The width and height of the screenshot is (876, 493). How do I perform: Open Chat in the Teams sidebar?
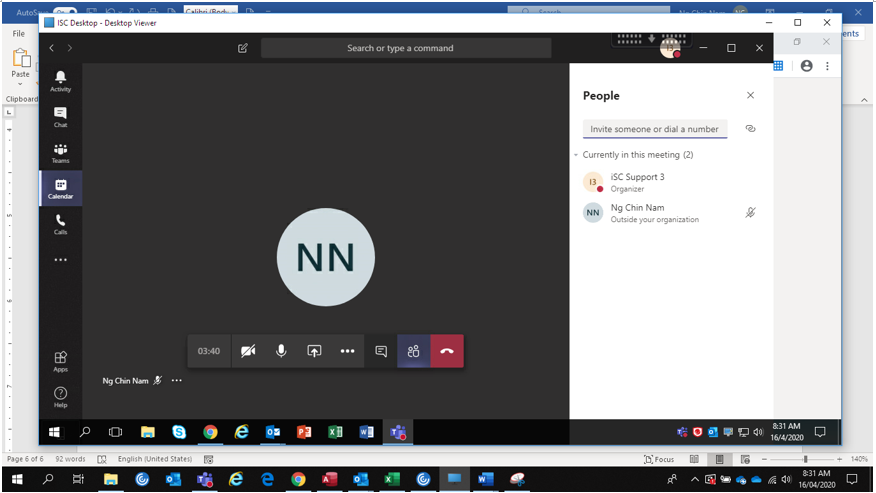[60, 117]
